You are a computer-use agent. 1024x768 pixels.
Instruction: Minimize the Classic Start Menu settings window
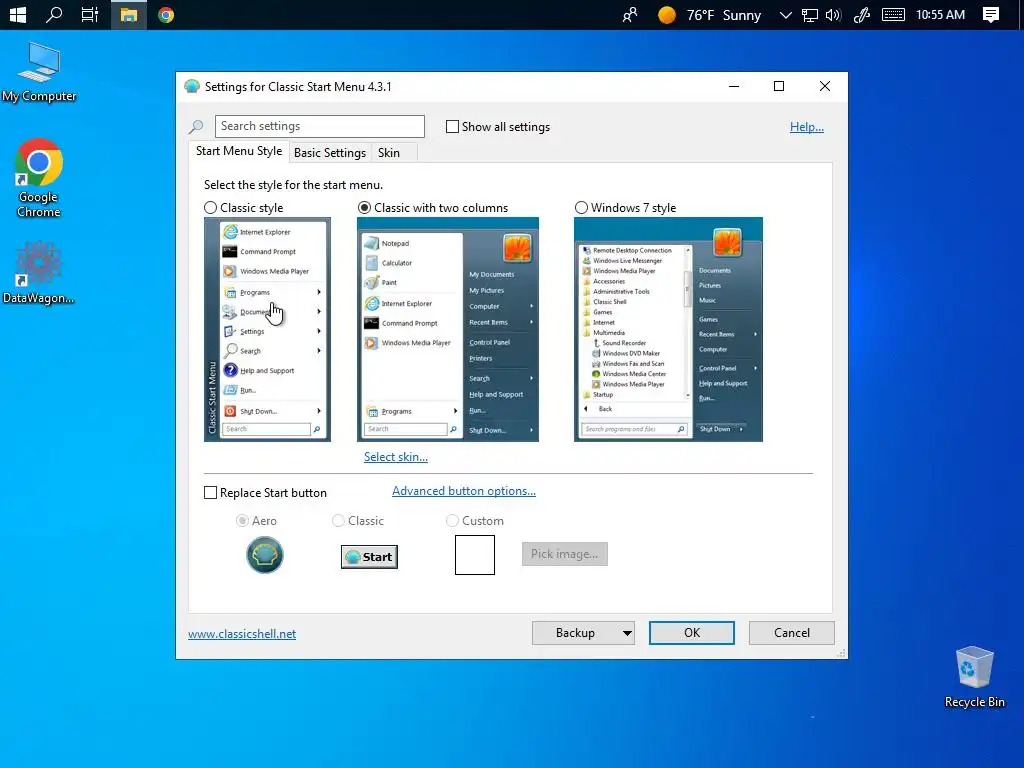point(734,86)
